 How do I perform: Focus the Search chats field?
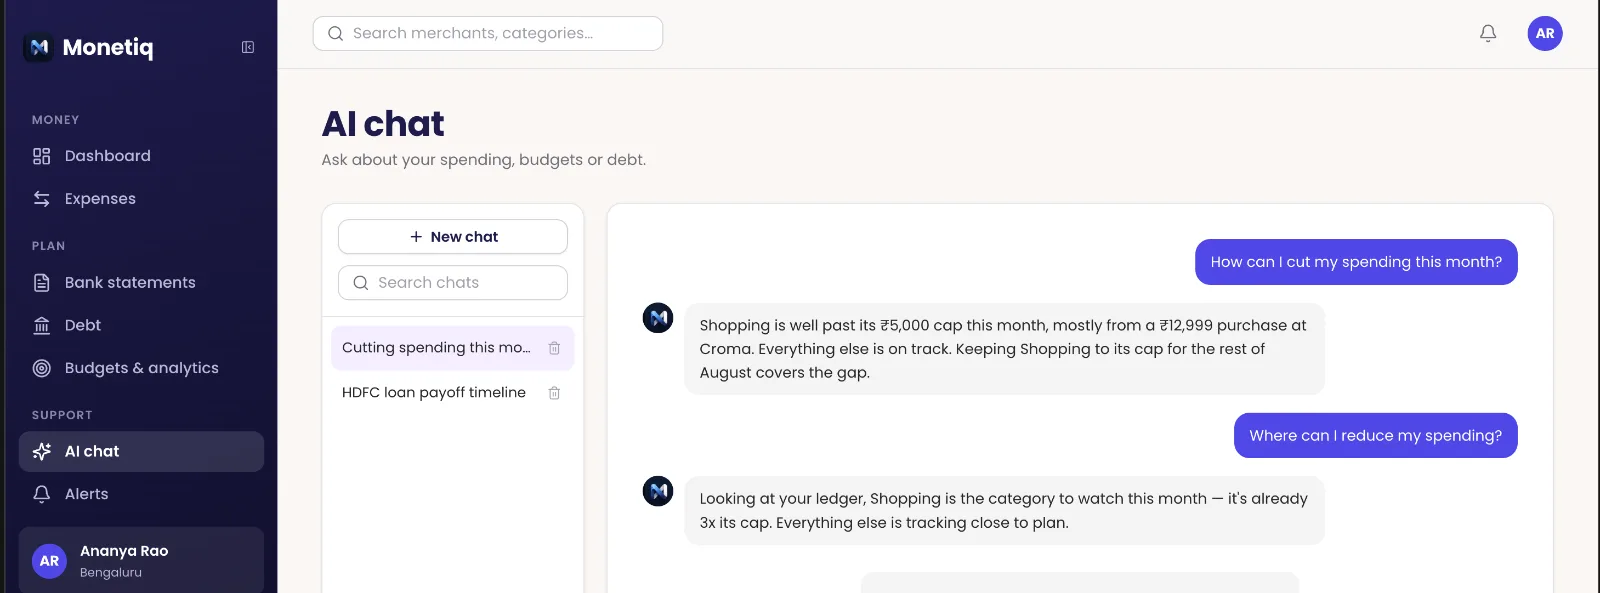[453, 283]
